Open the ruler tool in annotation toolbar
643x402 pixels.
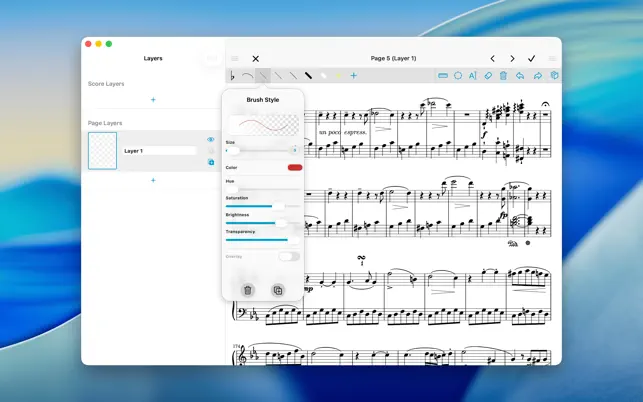coord(443,75)
